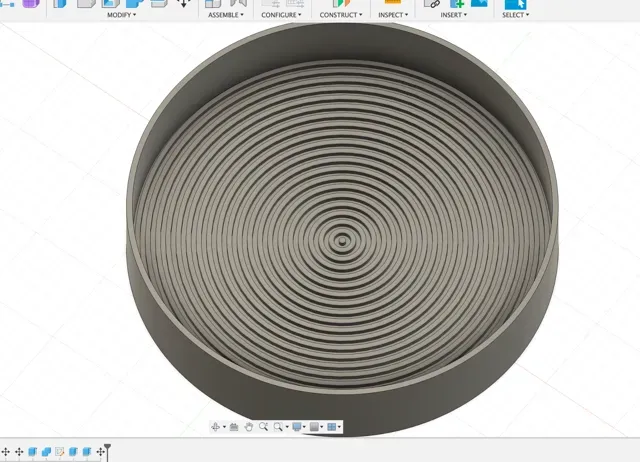640x462 pixels.
Task: Open the CONFIGURE dropdown menu
Action: pos(281,15)
